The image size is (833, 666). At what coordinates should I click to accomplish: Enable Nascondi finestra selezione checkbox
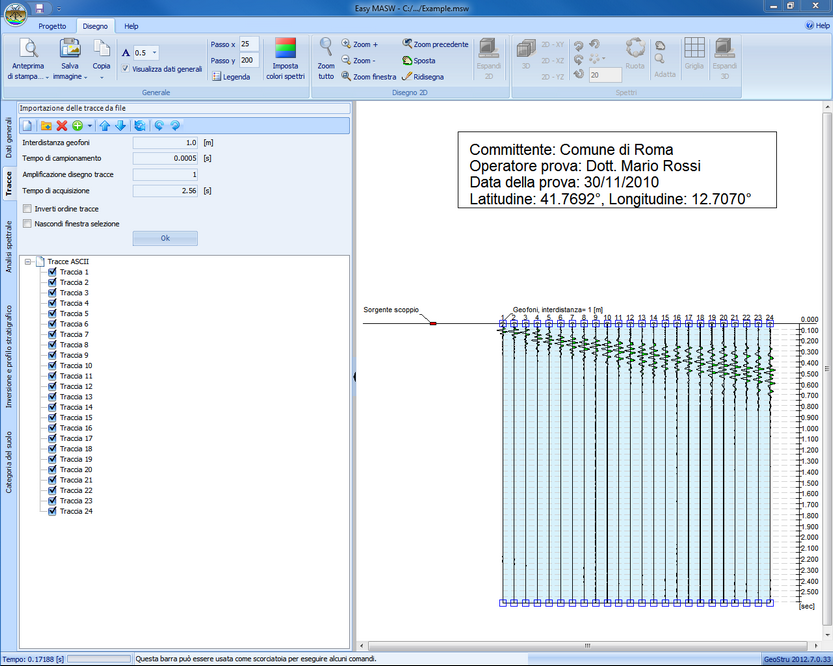(27, 224)
